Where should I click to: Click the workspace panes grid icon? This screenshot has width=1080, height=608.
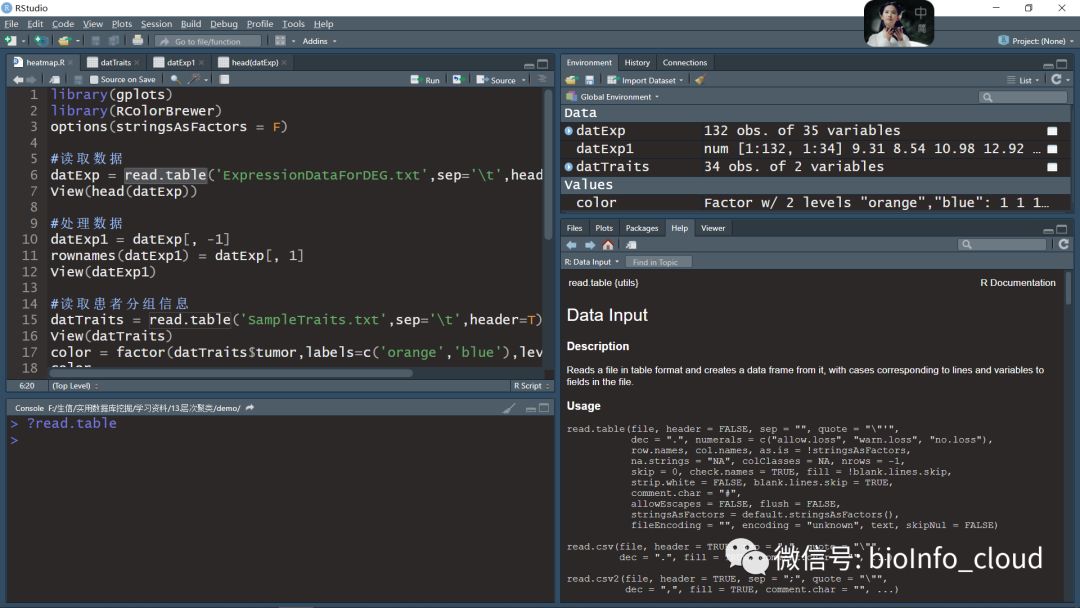280,41
